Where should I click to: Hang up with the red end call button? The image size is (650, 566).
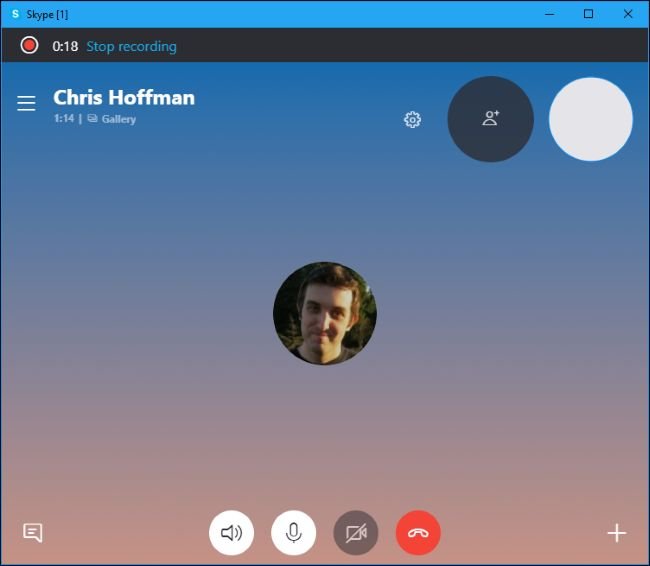pos(418,533)
